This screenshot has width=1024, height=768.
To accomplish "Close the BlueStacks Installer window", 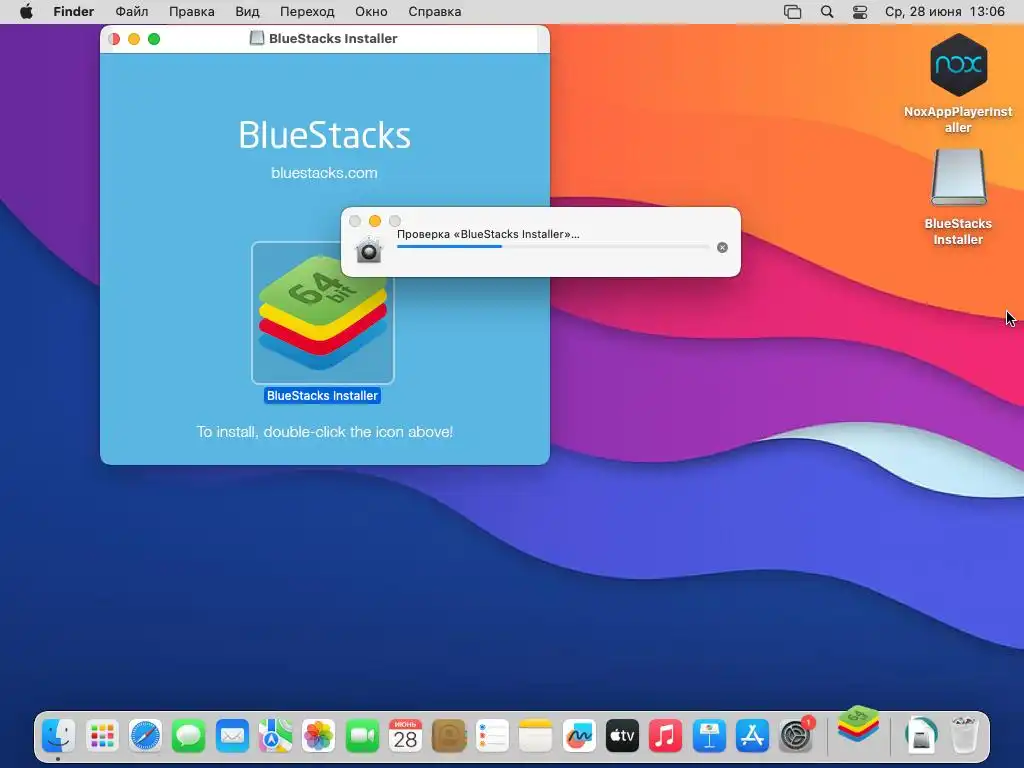I will point(114,39).
